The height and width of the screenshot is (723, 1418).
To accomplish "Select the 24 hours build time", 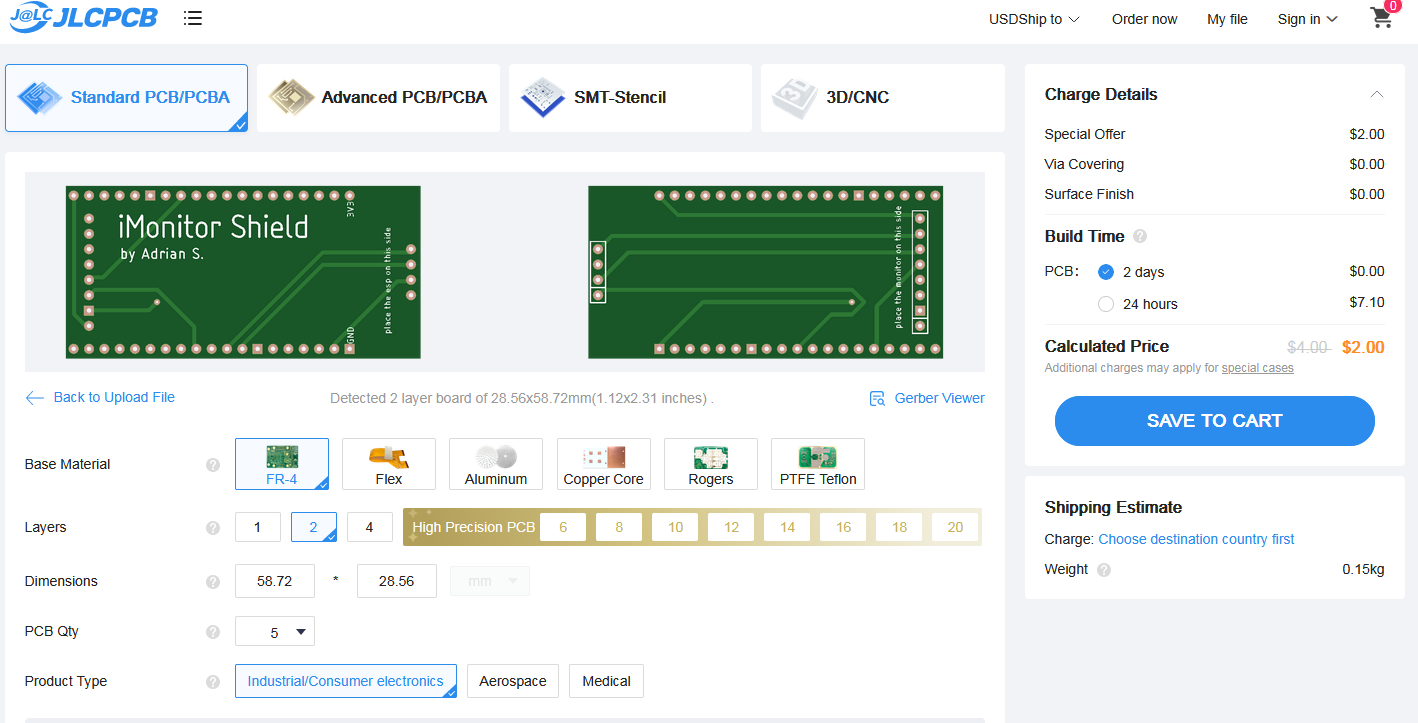I will tap(1106, 304).
